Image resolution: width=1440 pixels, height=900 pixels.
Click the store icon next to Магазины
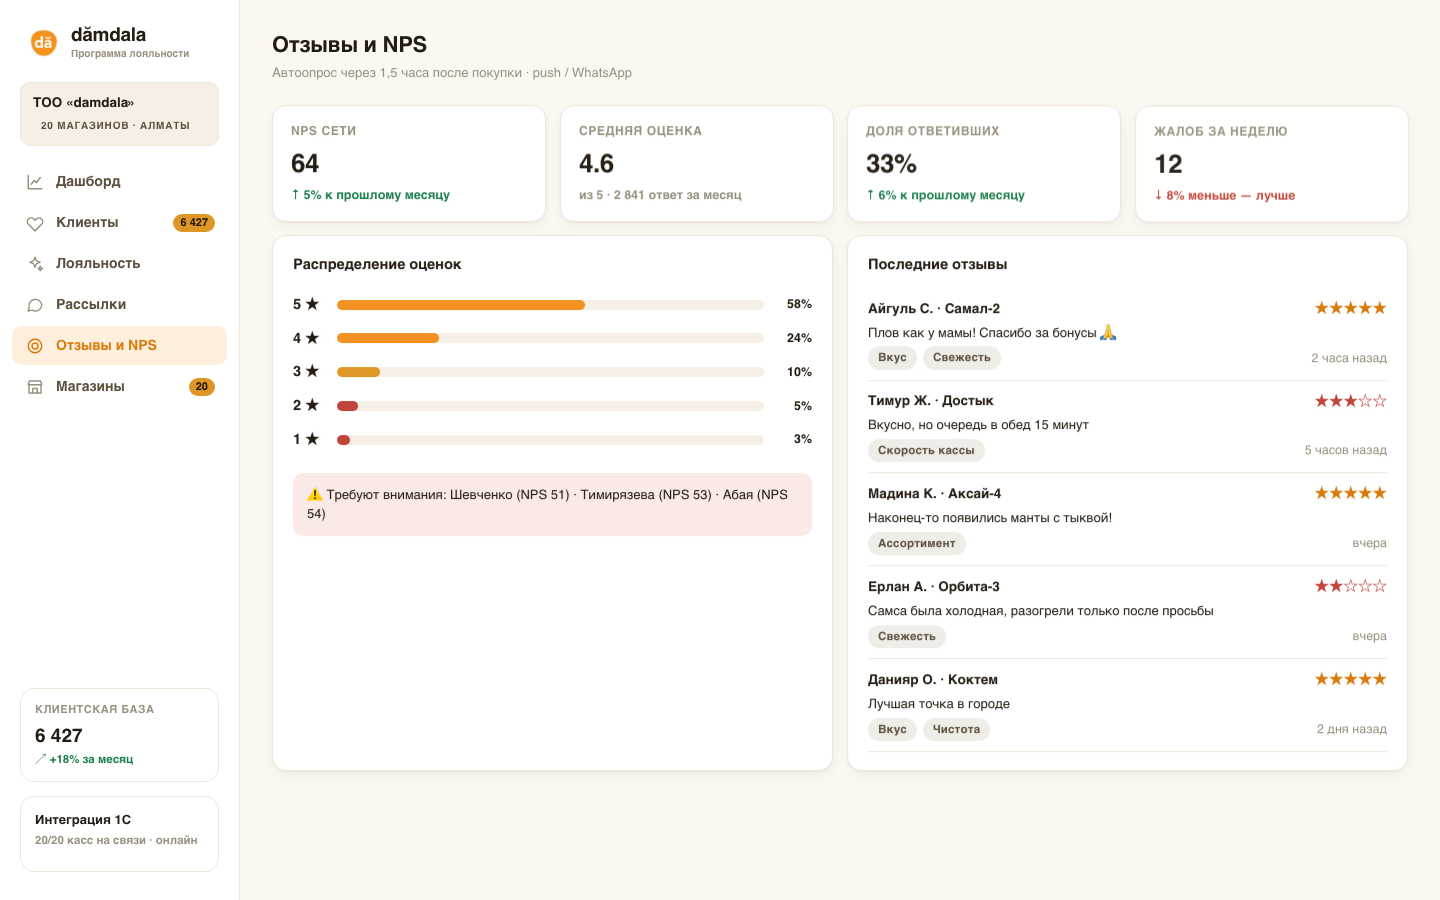(35, 387)
